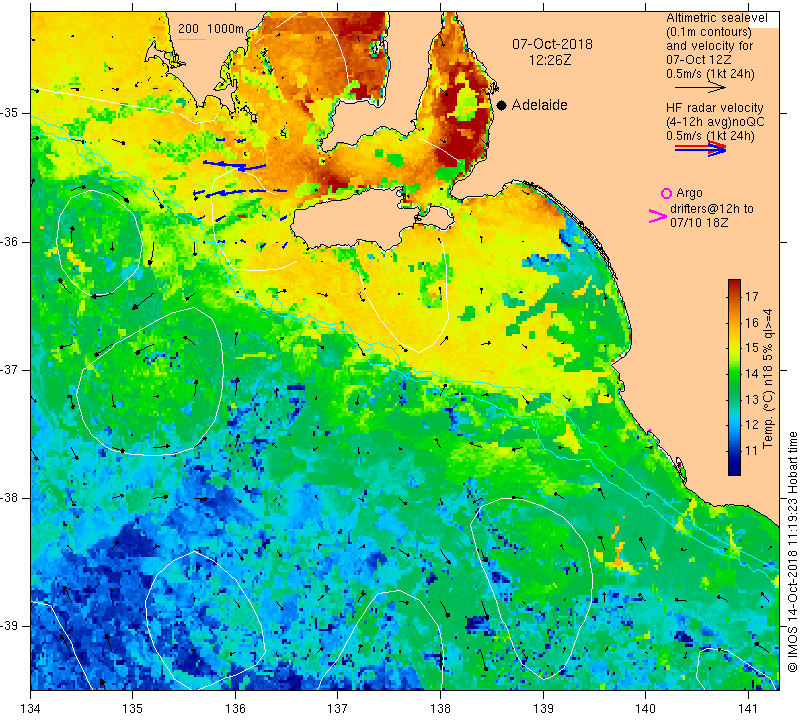
Task: Click the '07-Oct 12Z' legend line
Action: pyautogui.click(x=698, y=60)
